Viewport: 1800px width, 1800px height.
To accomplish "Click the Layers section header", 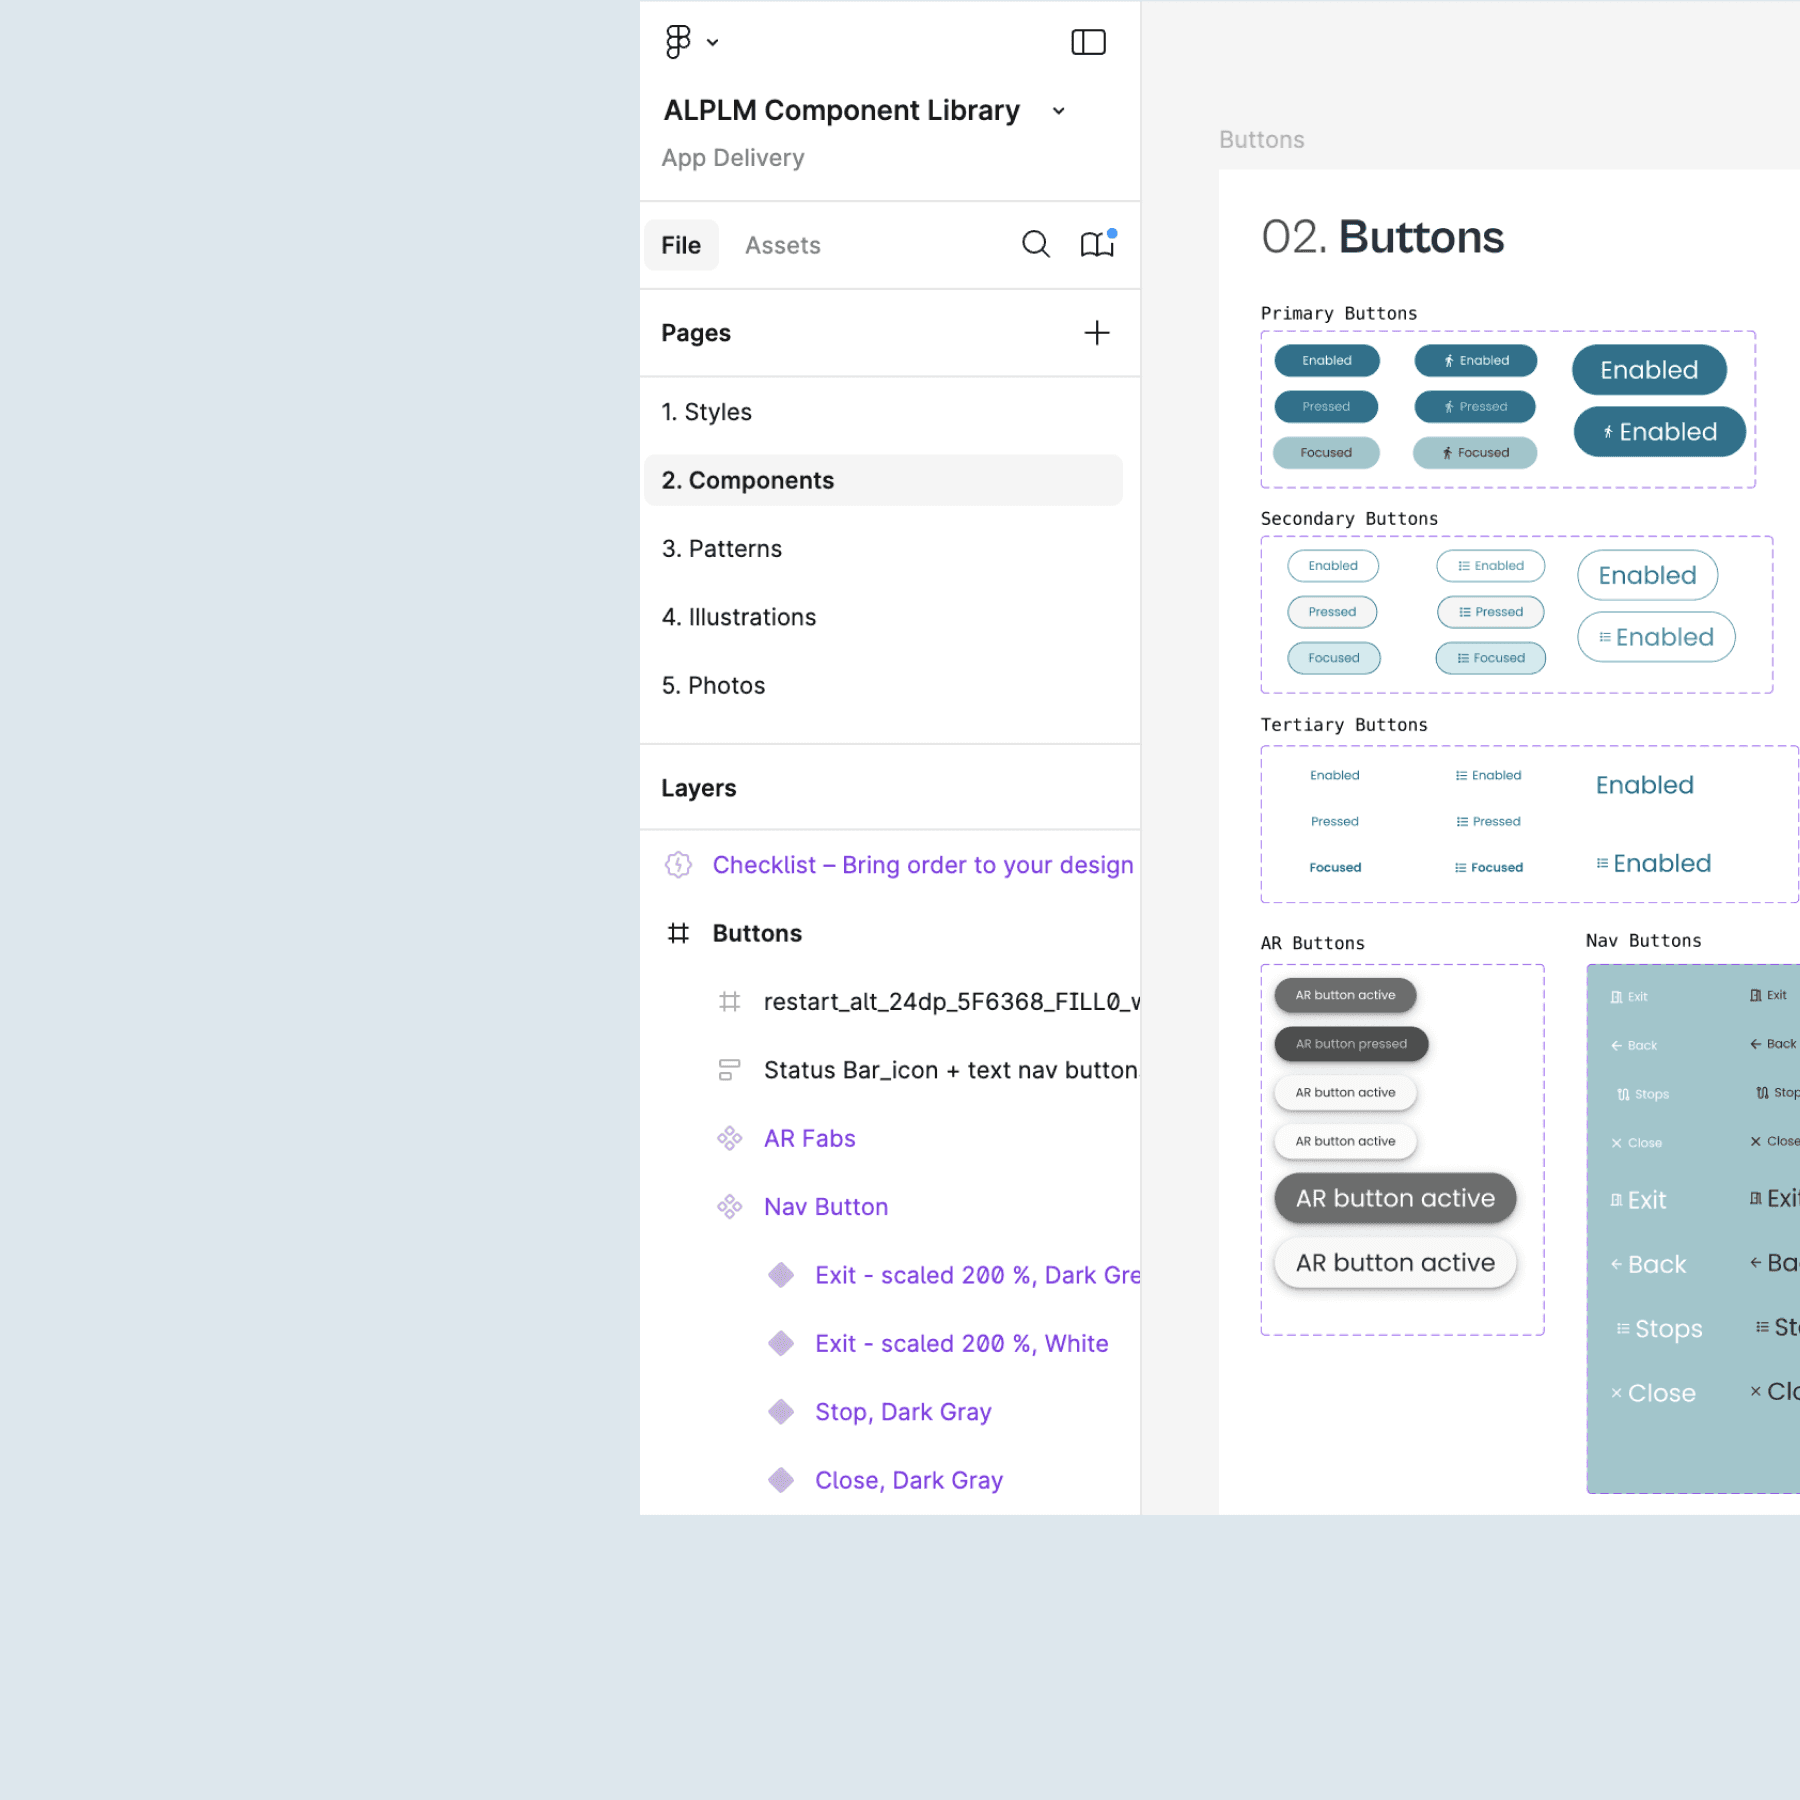I will pyautogui.click(x=699, y=788).
